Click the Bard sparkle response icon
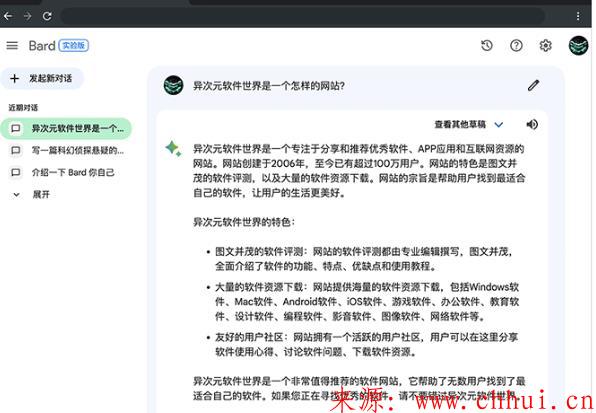Image resolution: width=596 pixels, height=413 pixels. pos(173,149)
